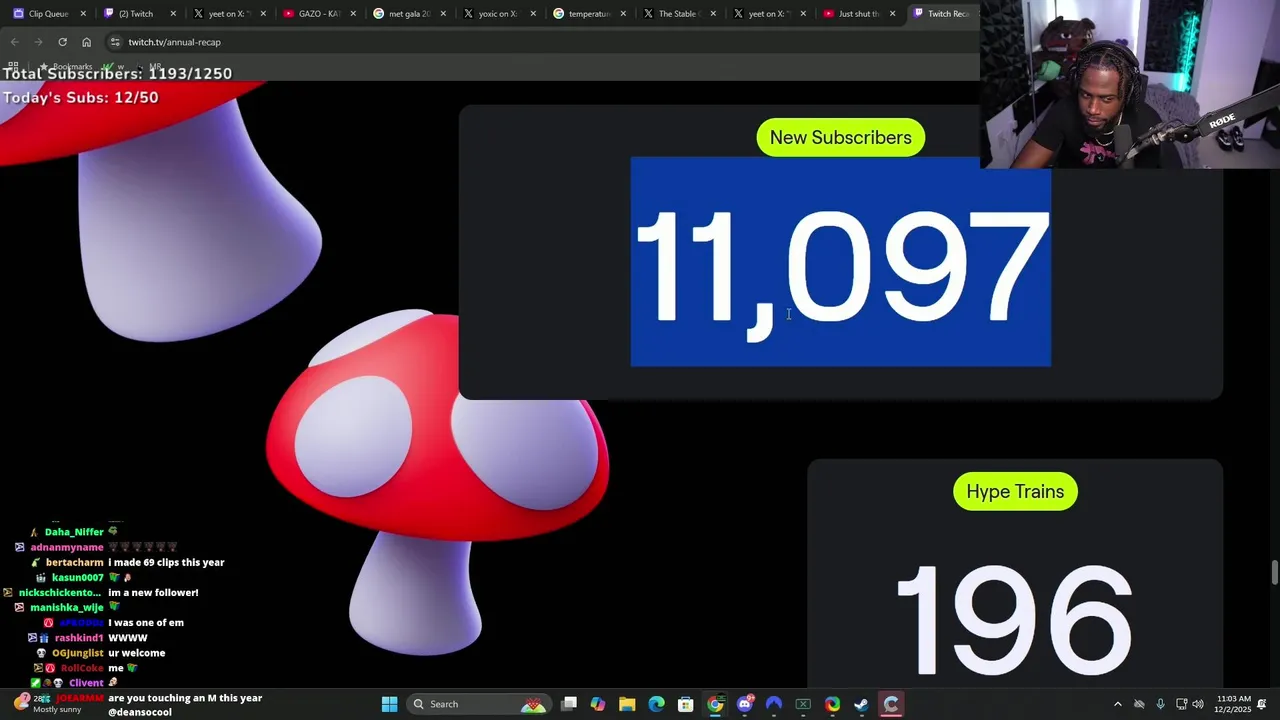
Task: Open Task View on the taskbar
Action: [x=569, y=704]
